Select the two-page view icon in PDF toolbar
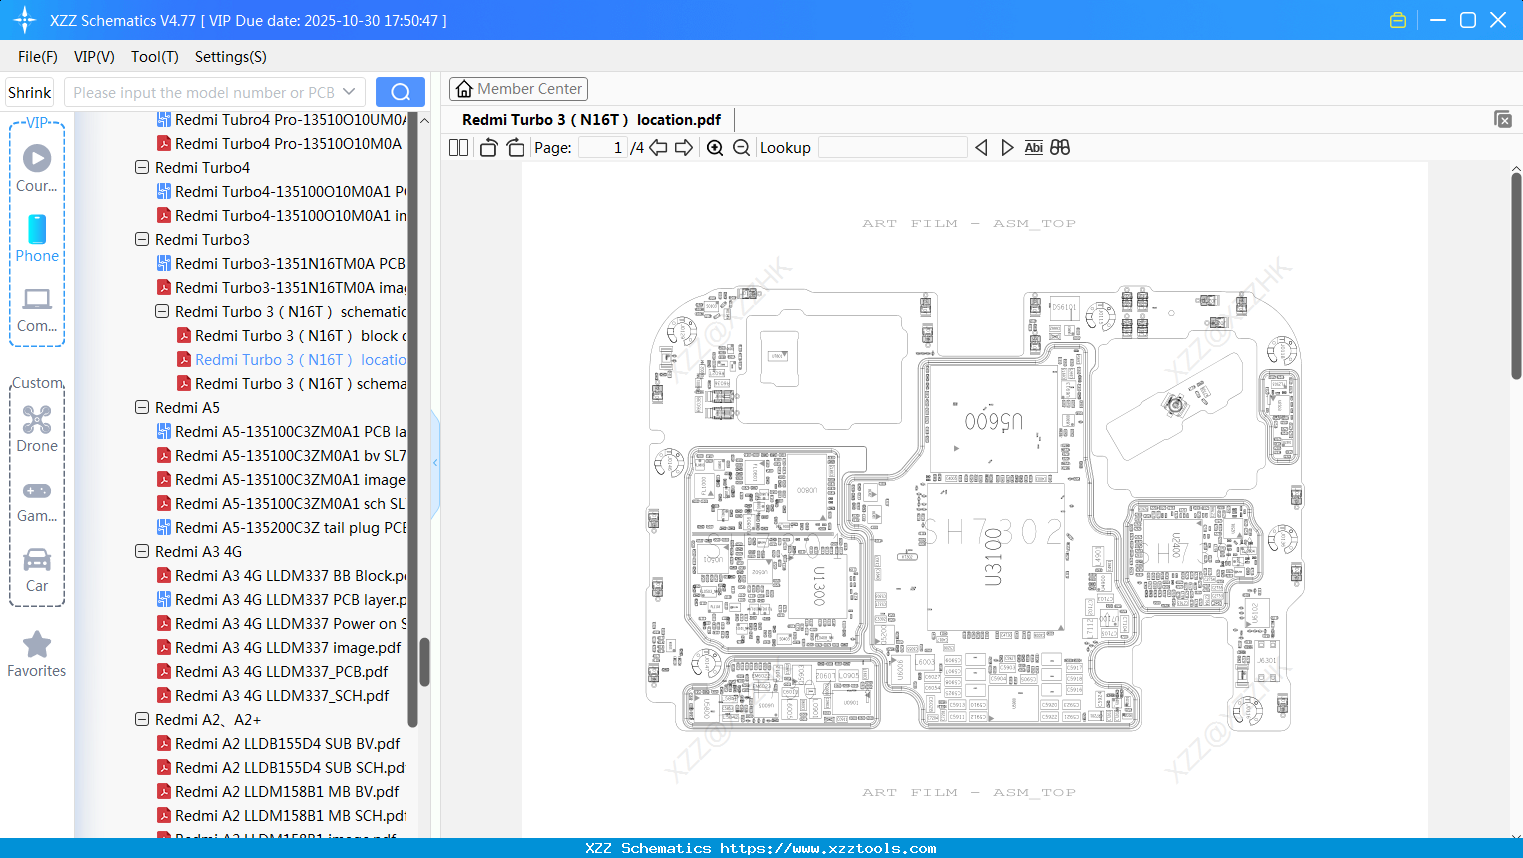This screenshot has height=858, width=1523. [x=458, y=147]
